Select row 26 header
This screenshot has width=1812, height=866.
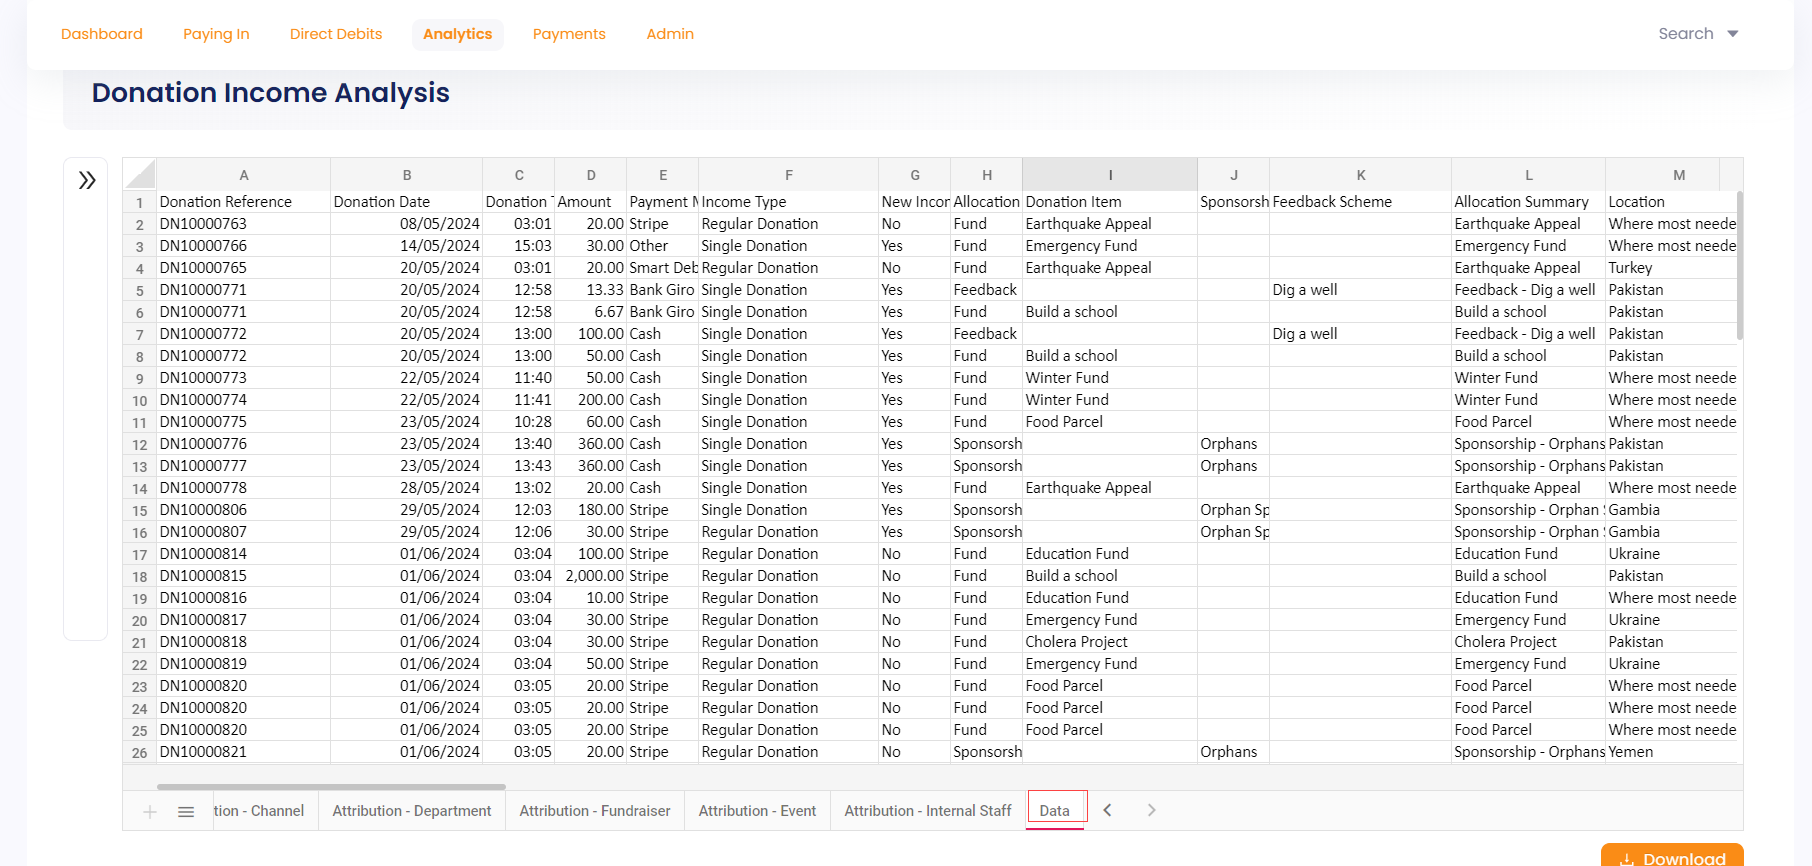[x=140, y=752]
